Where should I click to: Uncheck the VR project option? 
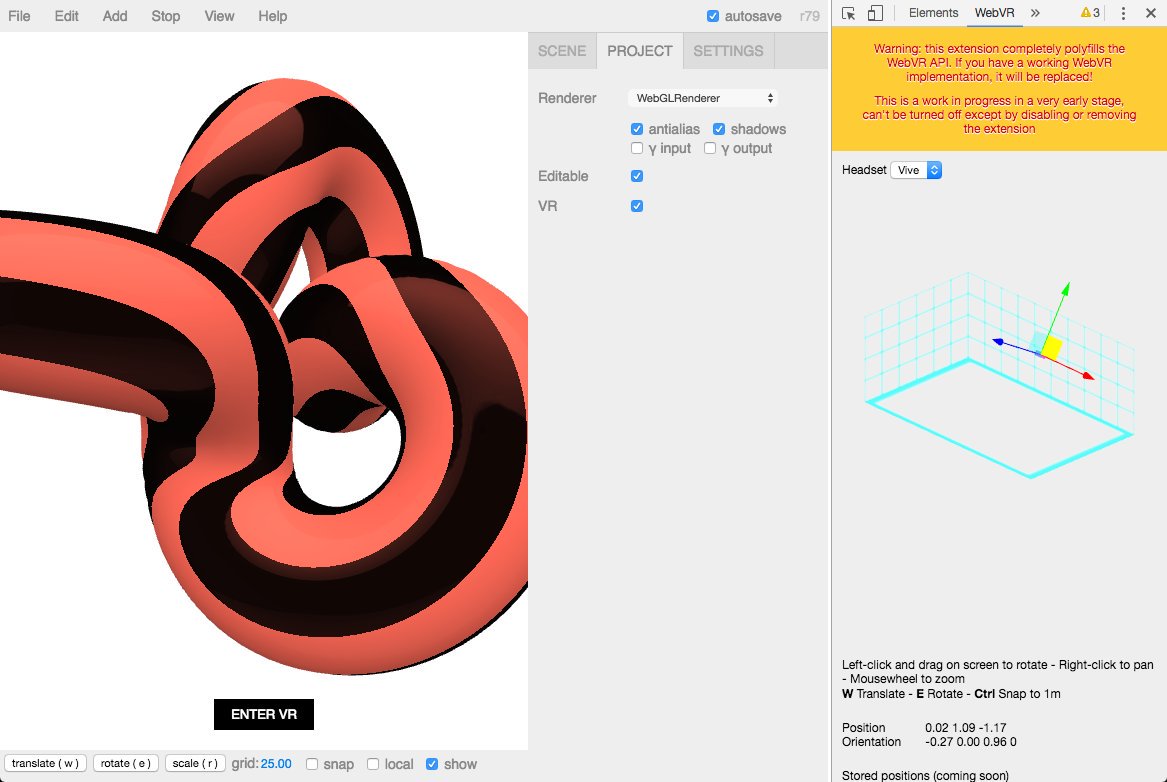[637, 206]
